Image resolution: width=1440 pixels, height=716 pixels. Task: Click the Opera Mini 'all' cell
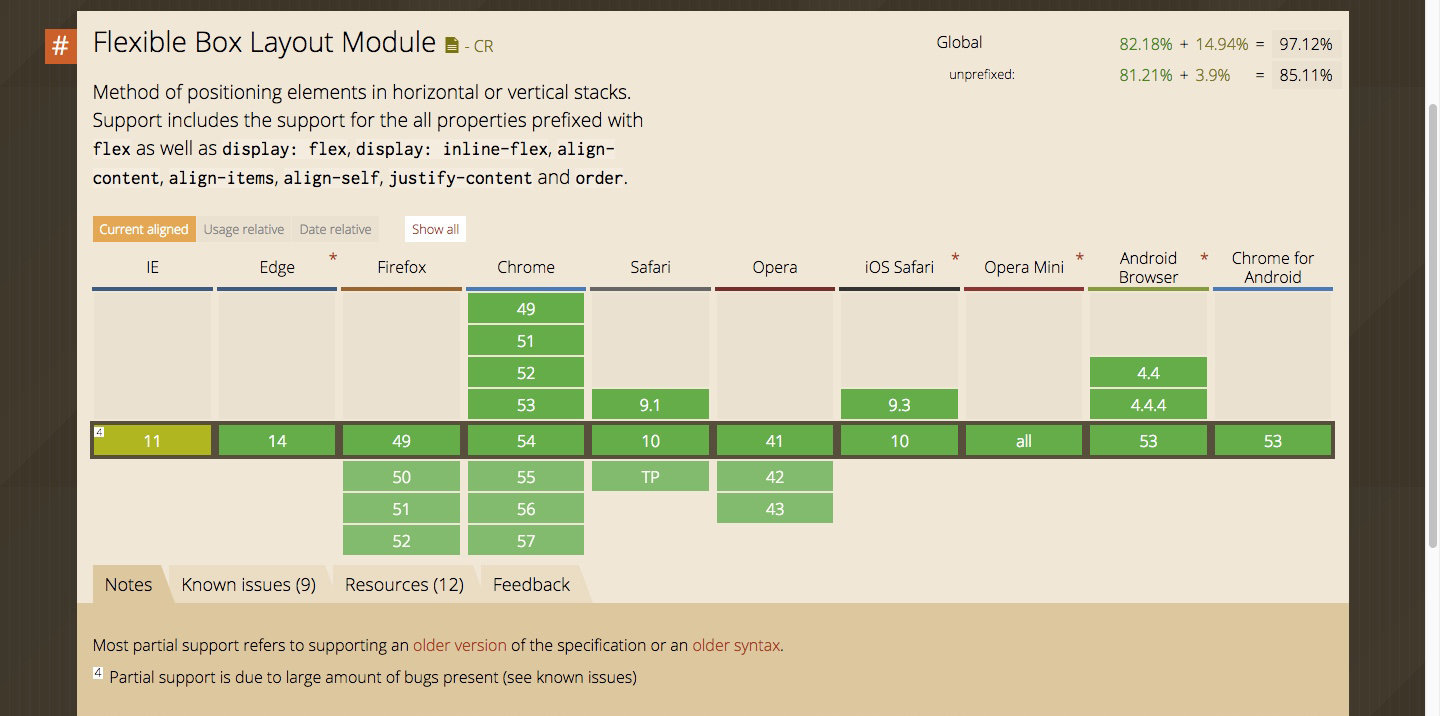1024,441
